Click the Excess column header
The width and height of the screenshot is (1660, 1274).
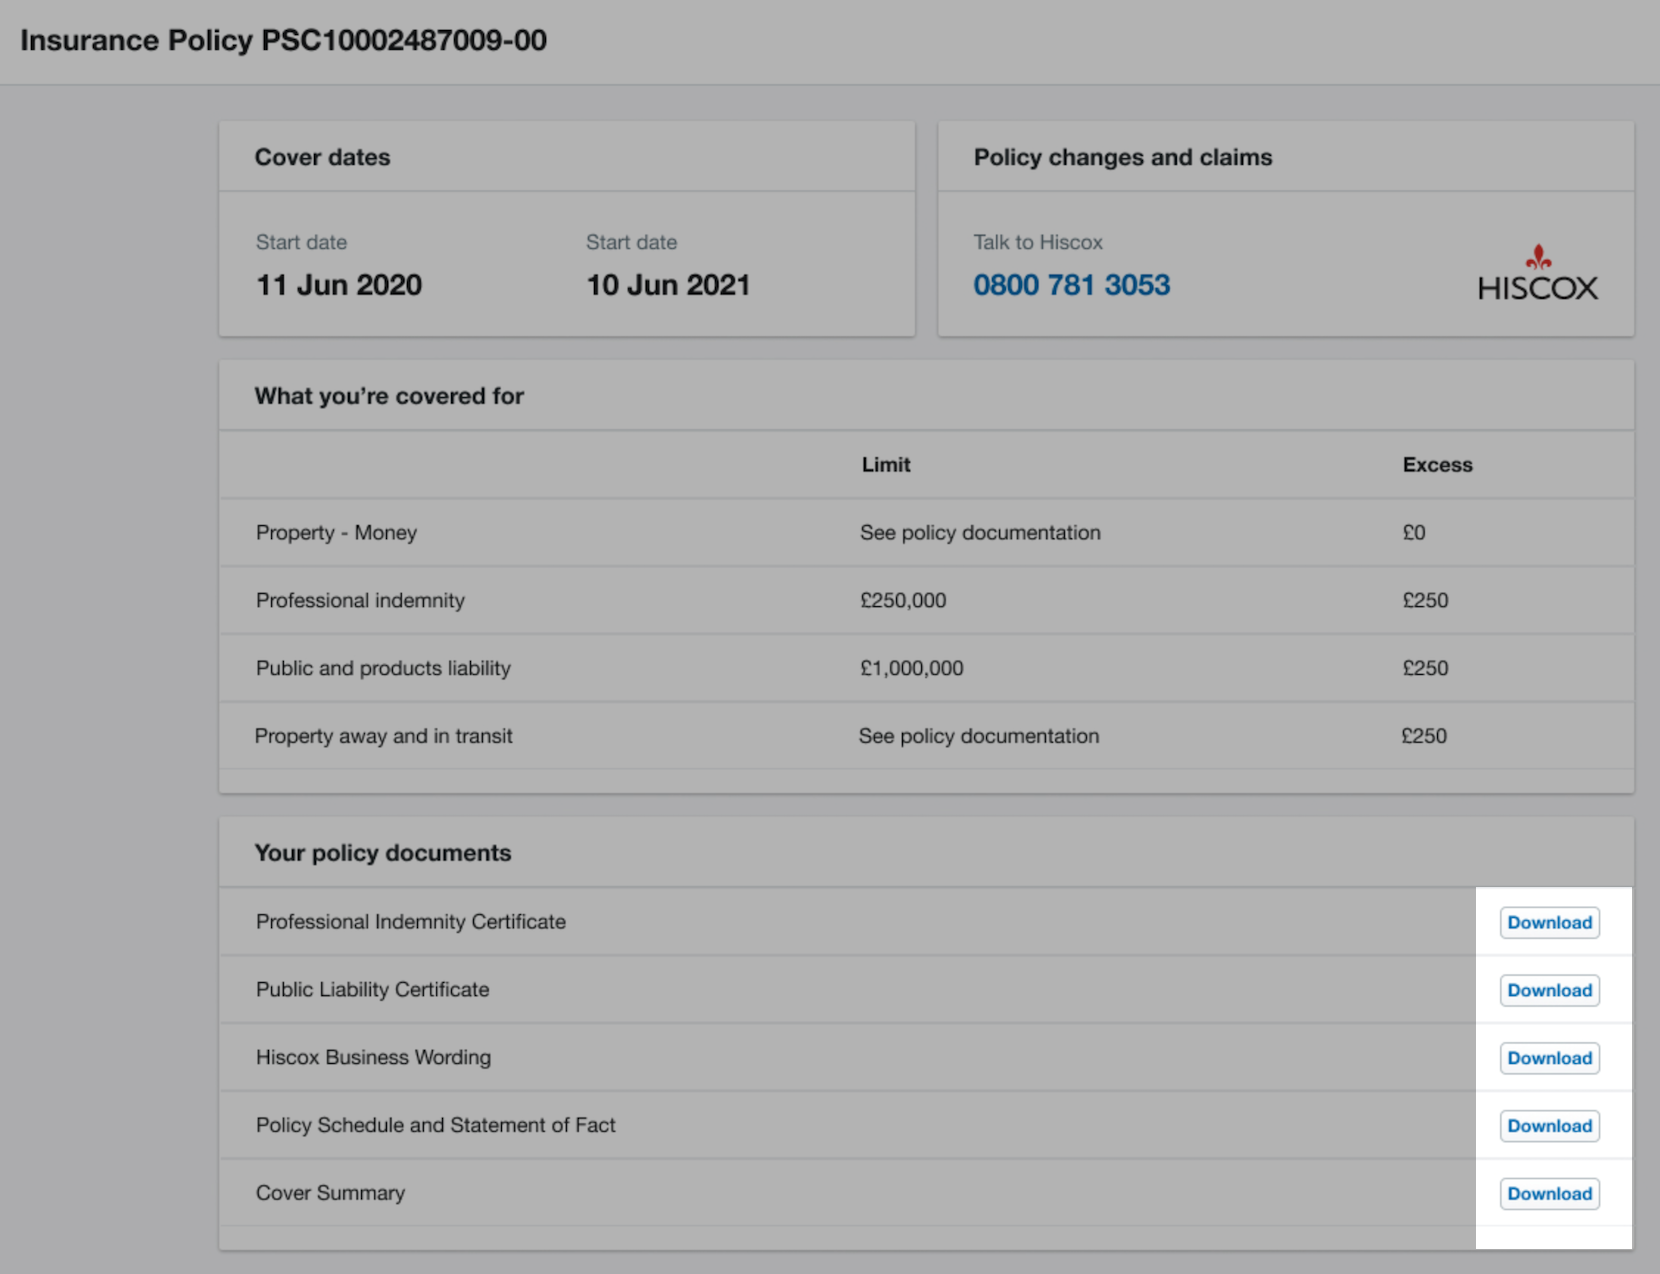pyautogui.click(x=1437, y=464)
